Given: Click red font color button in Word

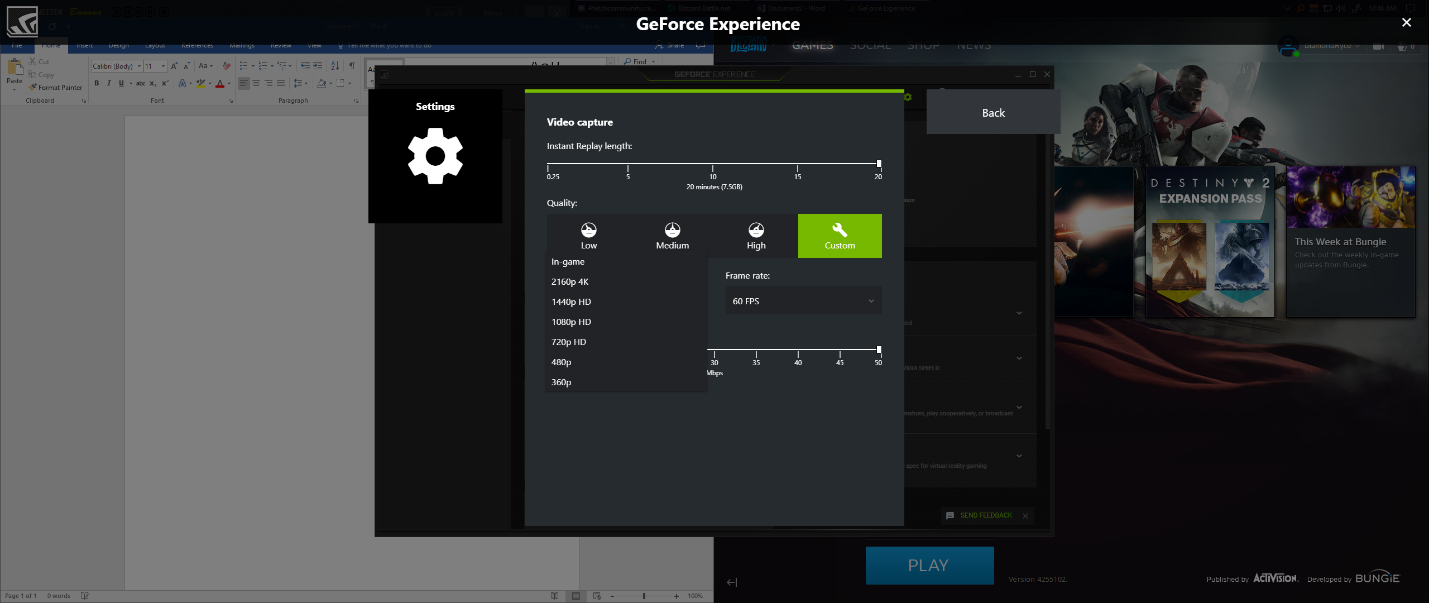Looking at the screenshot, I should point(220,83).
